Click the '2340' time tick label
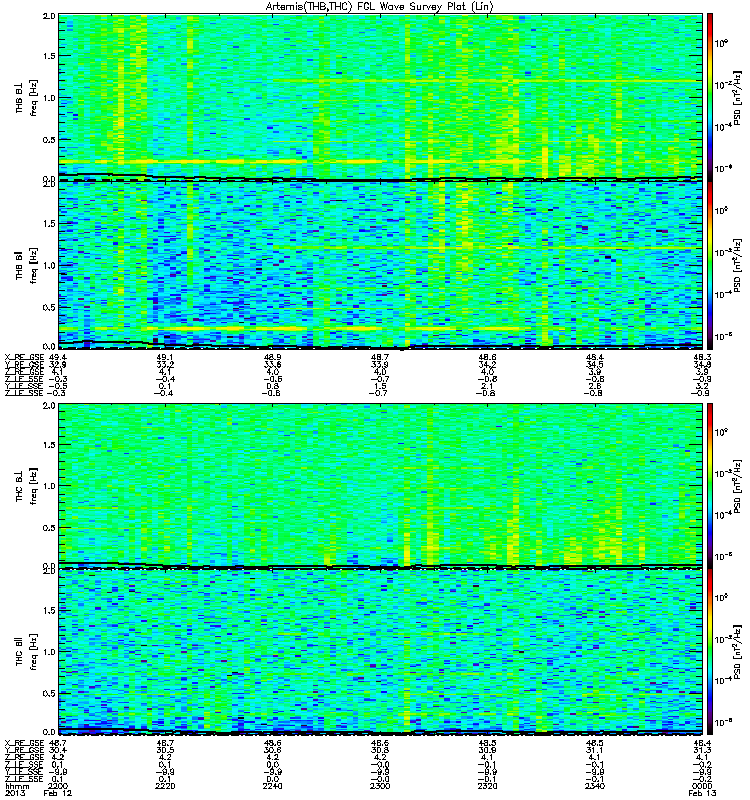The image size is (750, 800). pos(595,786)
